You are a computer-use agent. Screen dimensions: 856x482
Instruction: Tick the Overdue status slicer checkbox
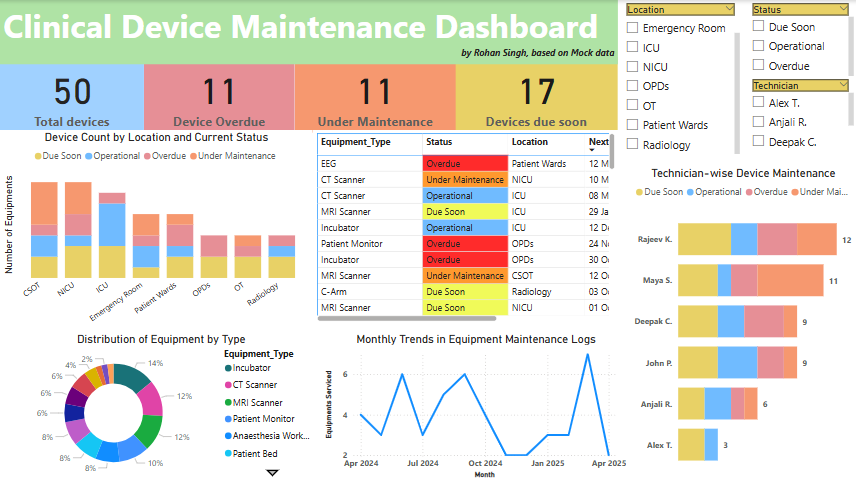pyautogui.click(x=758, y=65)
